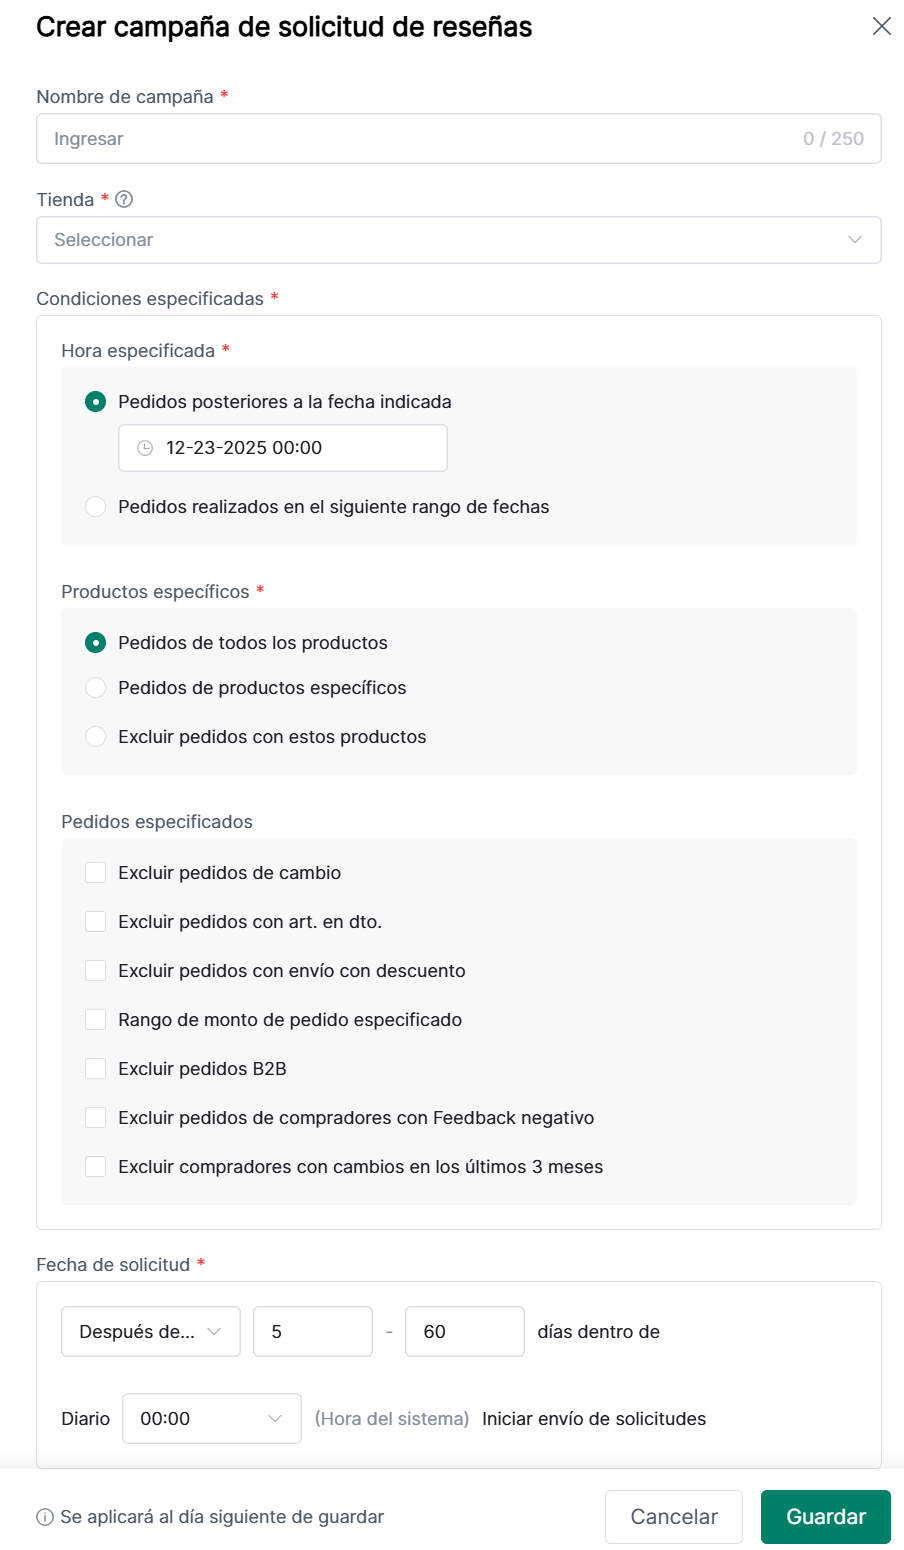Screen dimensions: 904x1550
Task: Select 'Pedidos posteriores a la fecha indicada'
Action: pyautogui.click(x=96, y=402)
